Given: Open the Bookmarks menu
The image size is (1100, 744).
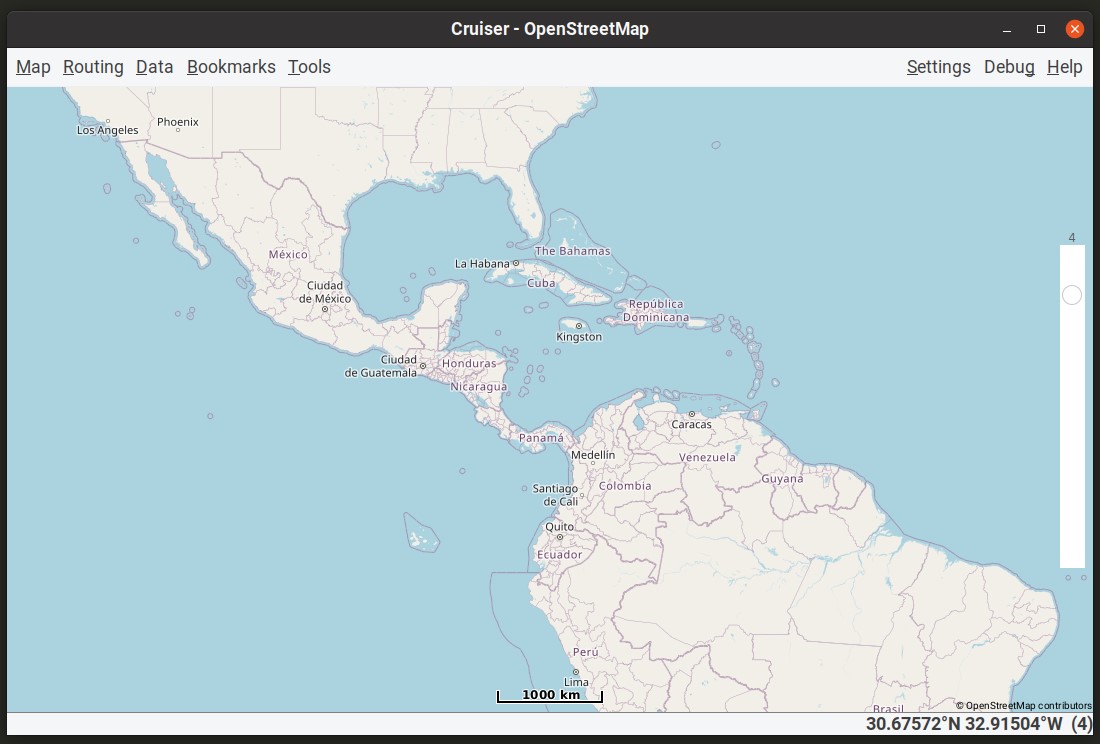Looking at the screenshot, I should (x=231, y=67).
